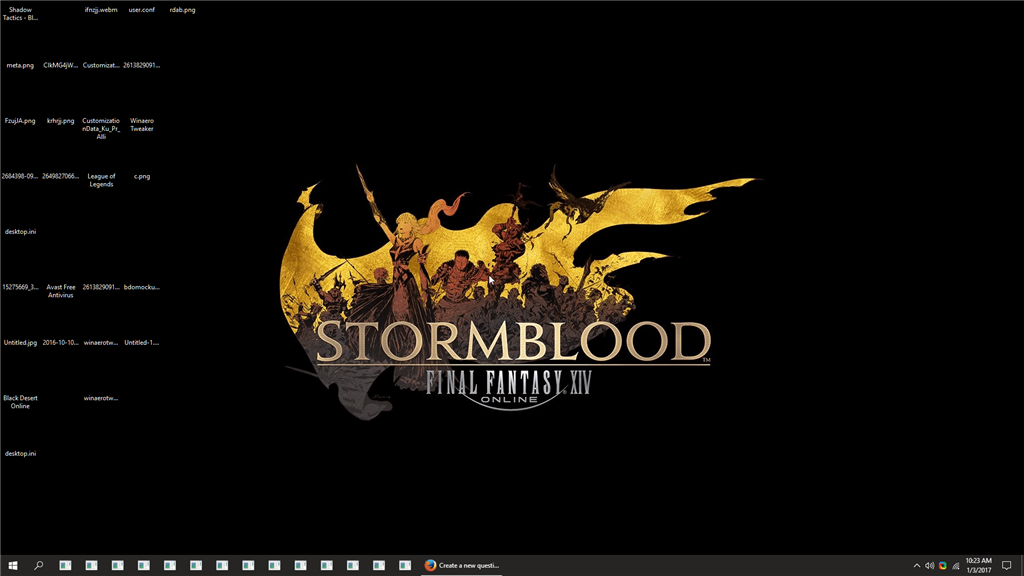Screen dimensions: 1024x576
Task: Select the 2649827066... desktop file
Action: click(61, 176)
